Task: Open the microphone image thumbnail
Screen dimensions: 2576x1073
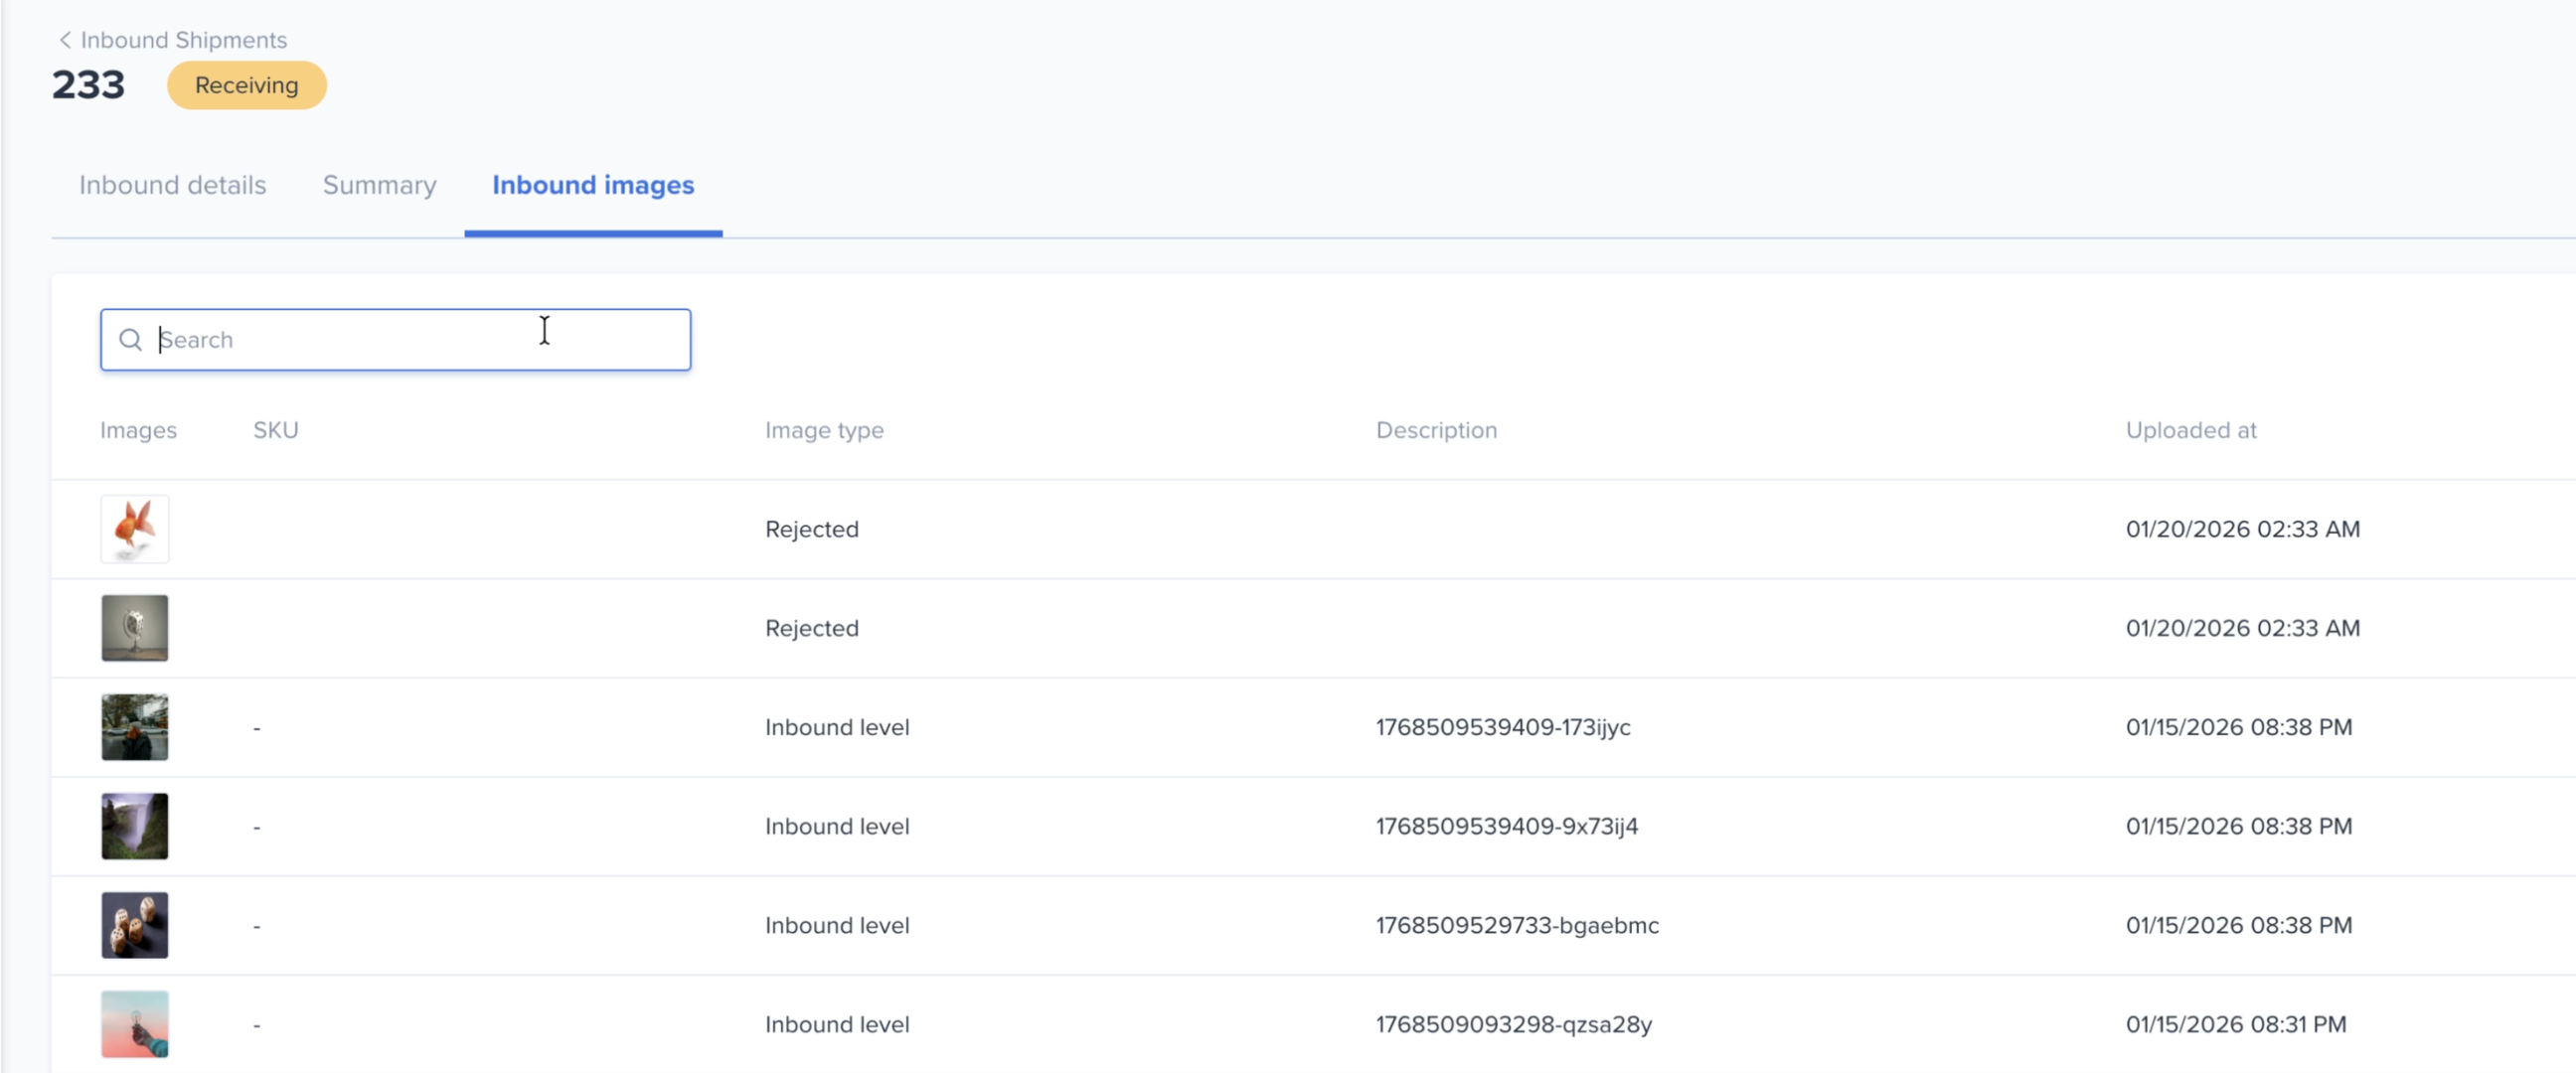Action: click(134, 628)
